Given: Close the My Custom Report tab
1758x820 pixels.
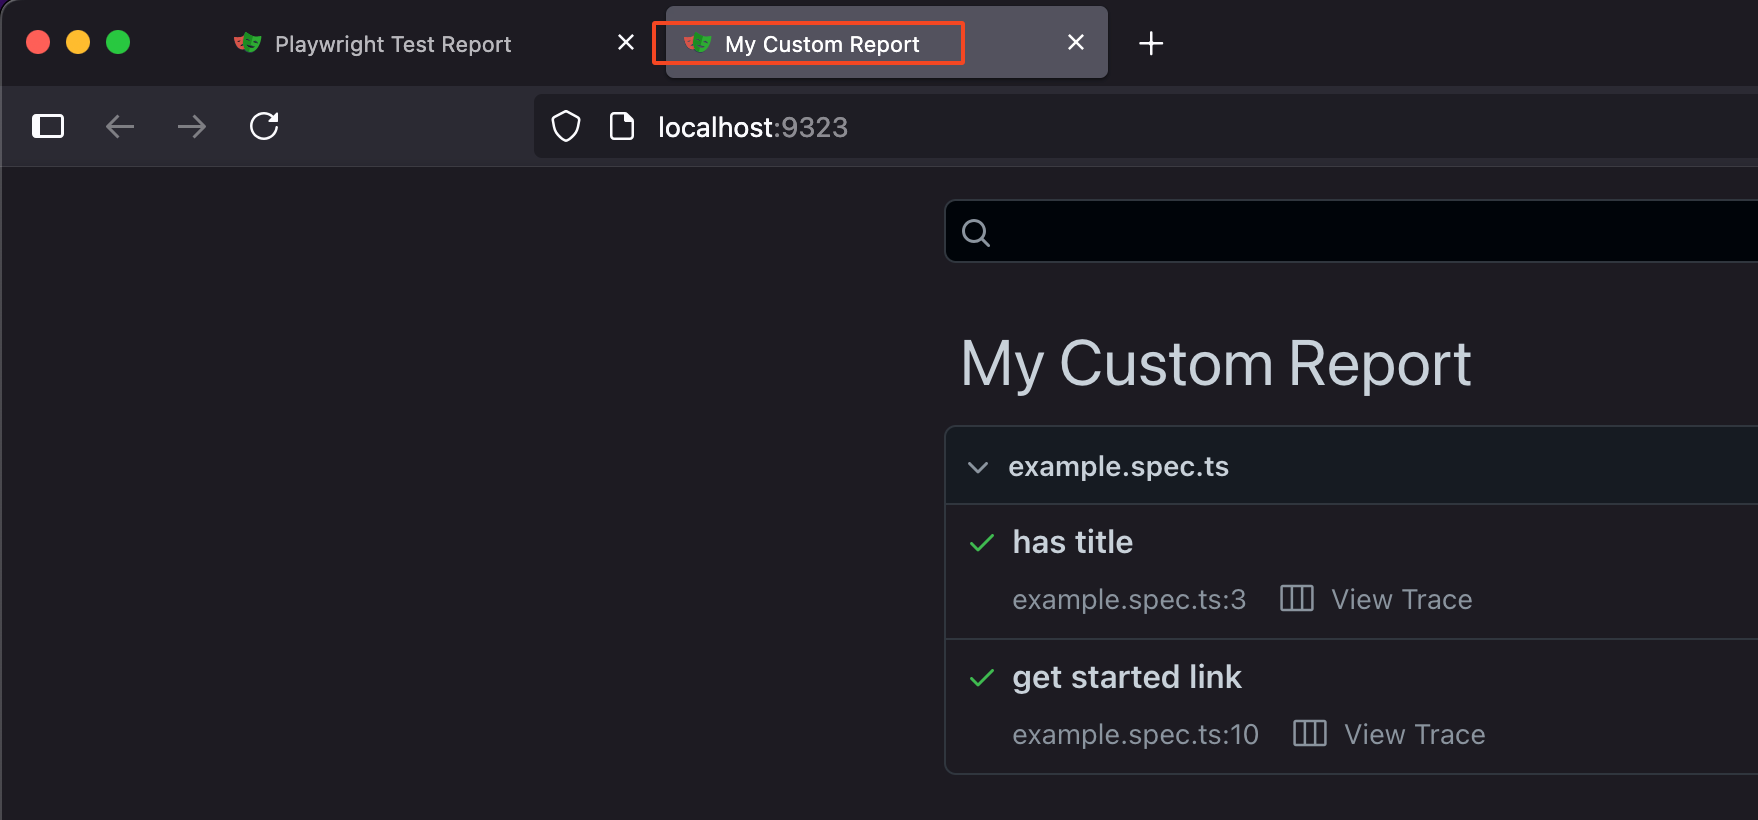Looking at the screenshot, I should pos(1076,42).
